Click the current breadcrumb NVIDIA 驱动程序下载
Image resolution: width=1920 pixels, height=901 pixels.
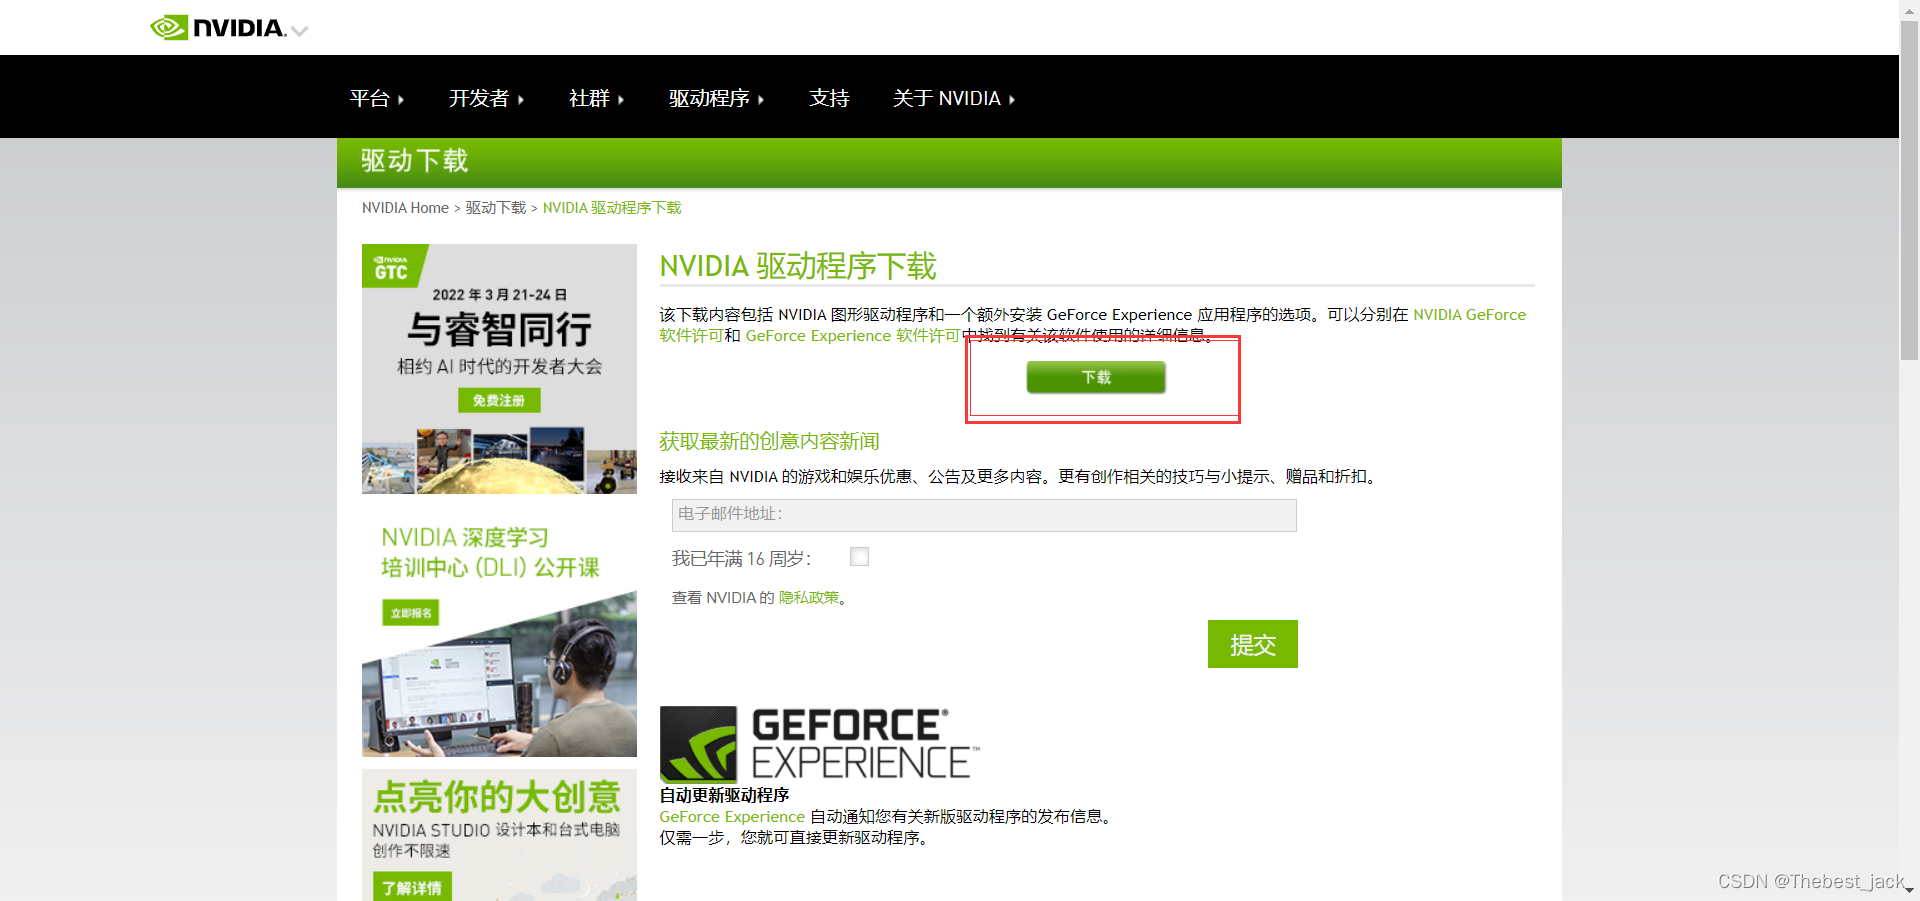point(612,208)
